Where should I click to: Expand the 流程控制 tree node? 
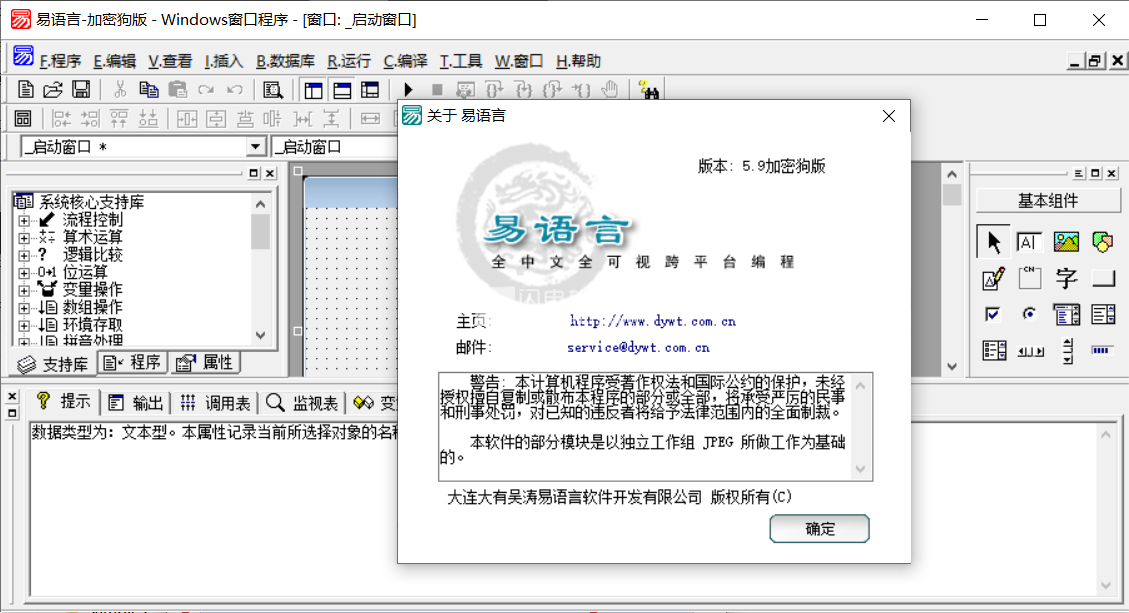coord(24,220)
